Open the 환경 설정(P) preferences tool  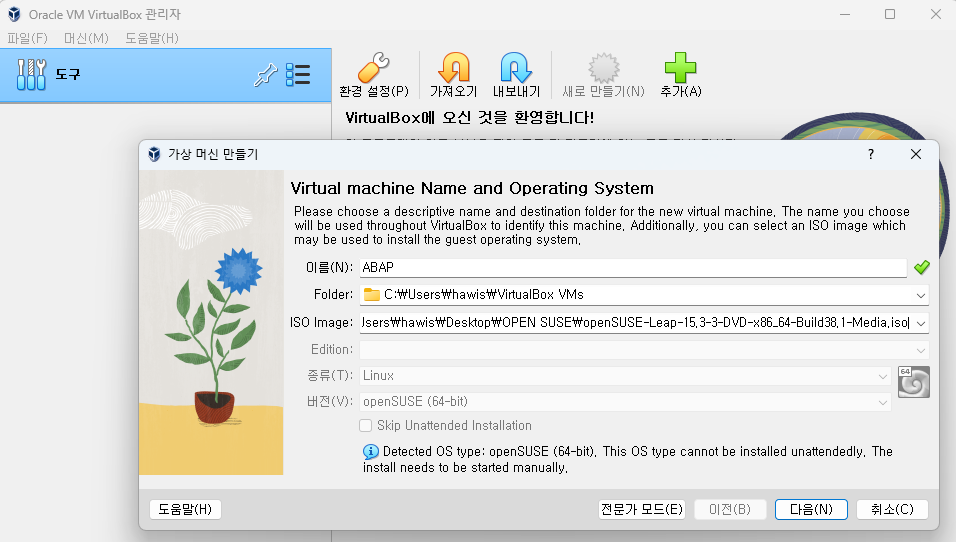[374, 75]
